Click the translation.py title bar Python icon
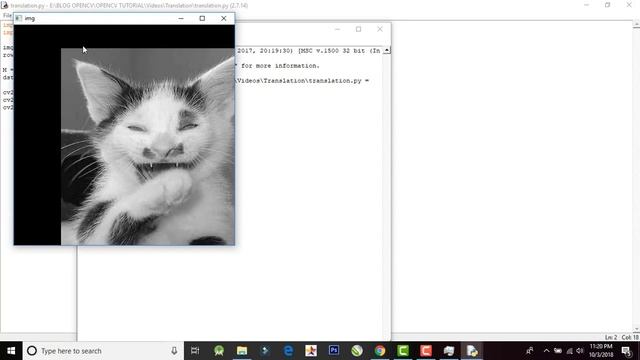Viewport: 640px width, 360px height. point(4,5)
